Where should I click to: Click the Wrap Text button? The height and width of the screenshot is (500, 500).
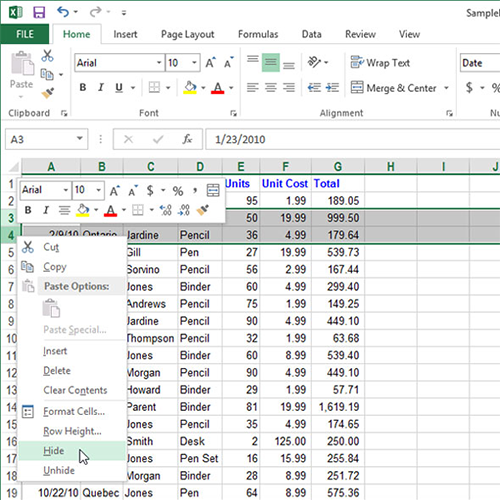tap(380, 63)
